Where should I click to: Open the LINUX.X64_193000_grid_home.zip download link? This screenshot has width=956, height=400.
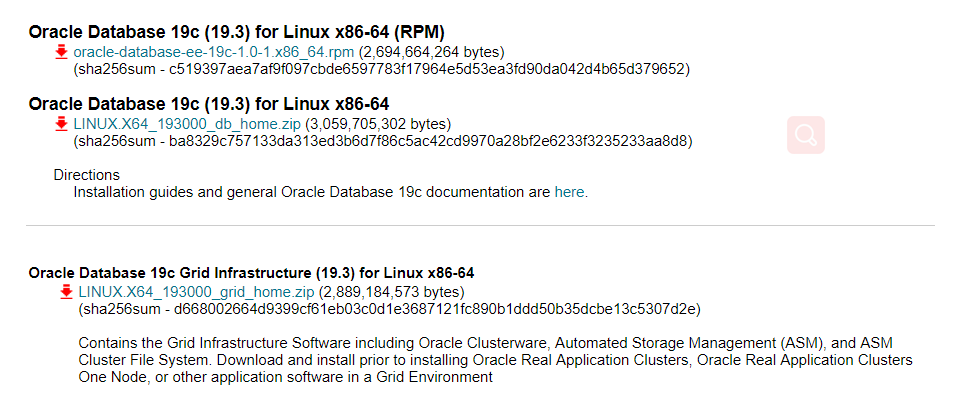[x=196, y=292]
